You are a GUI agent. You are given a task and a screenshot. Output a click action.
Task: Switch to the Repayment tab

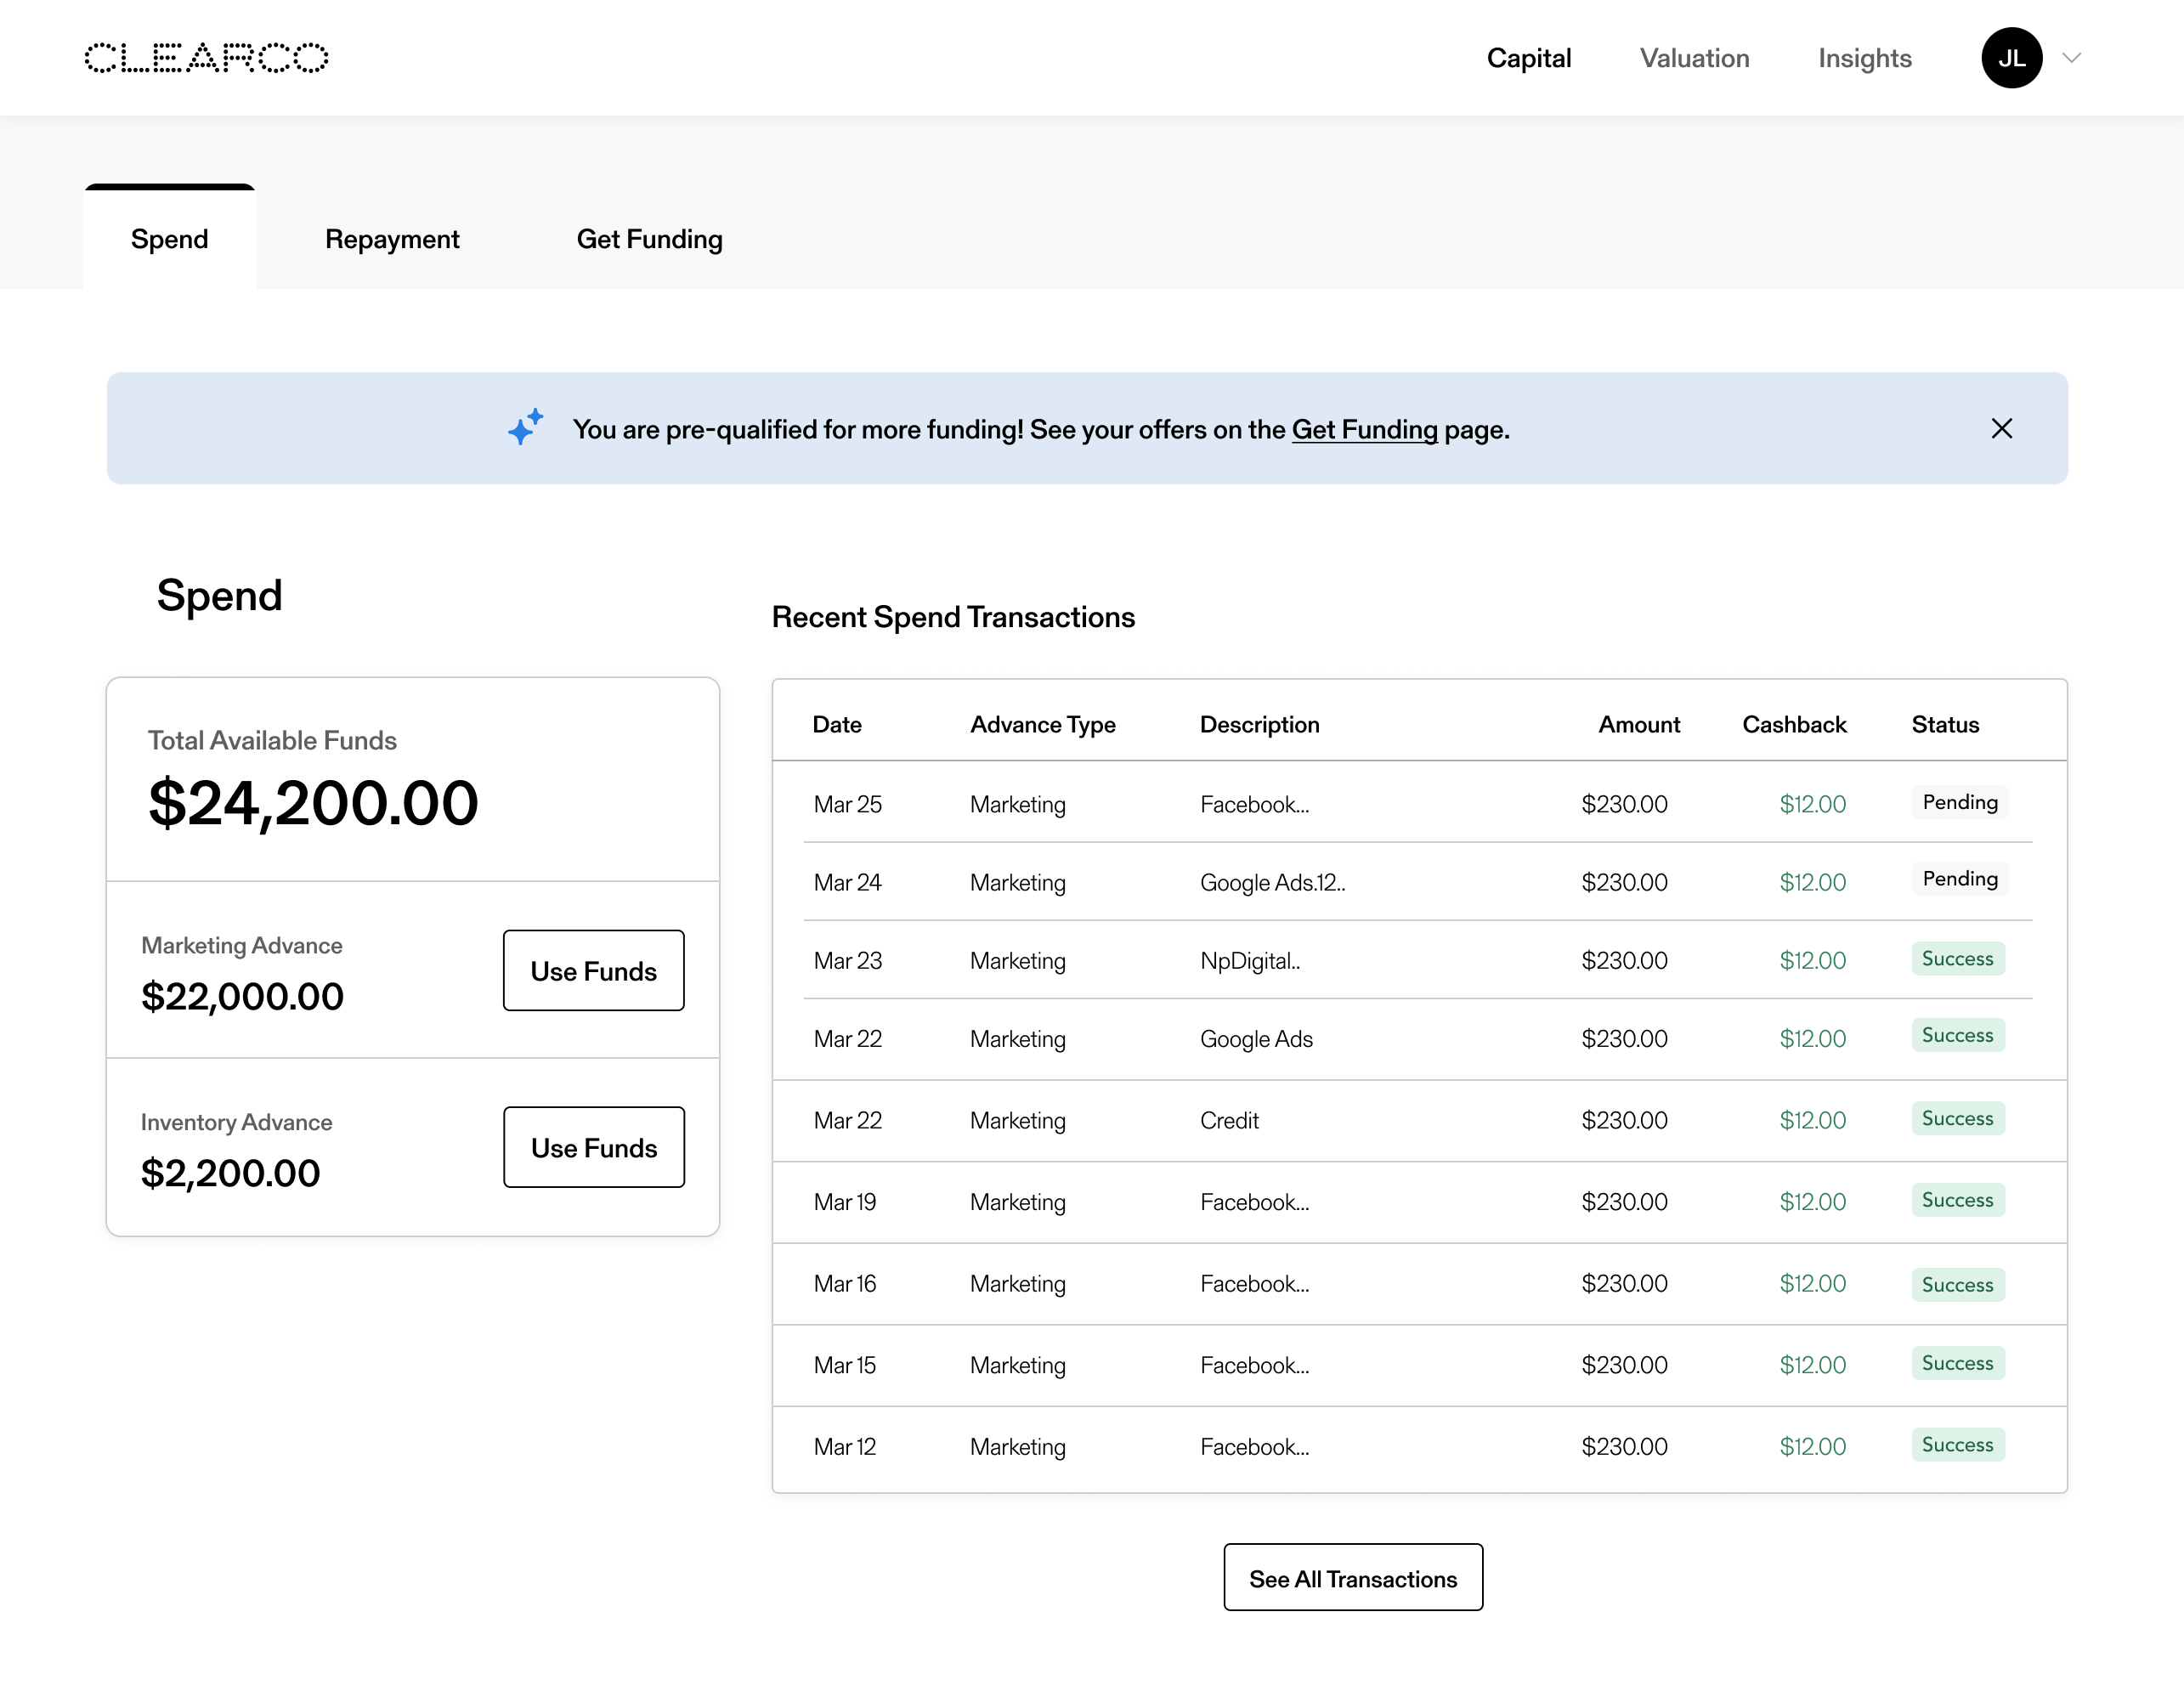(x=392, y=239)
